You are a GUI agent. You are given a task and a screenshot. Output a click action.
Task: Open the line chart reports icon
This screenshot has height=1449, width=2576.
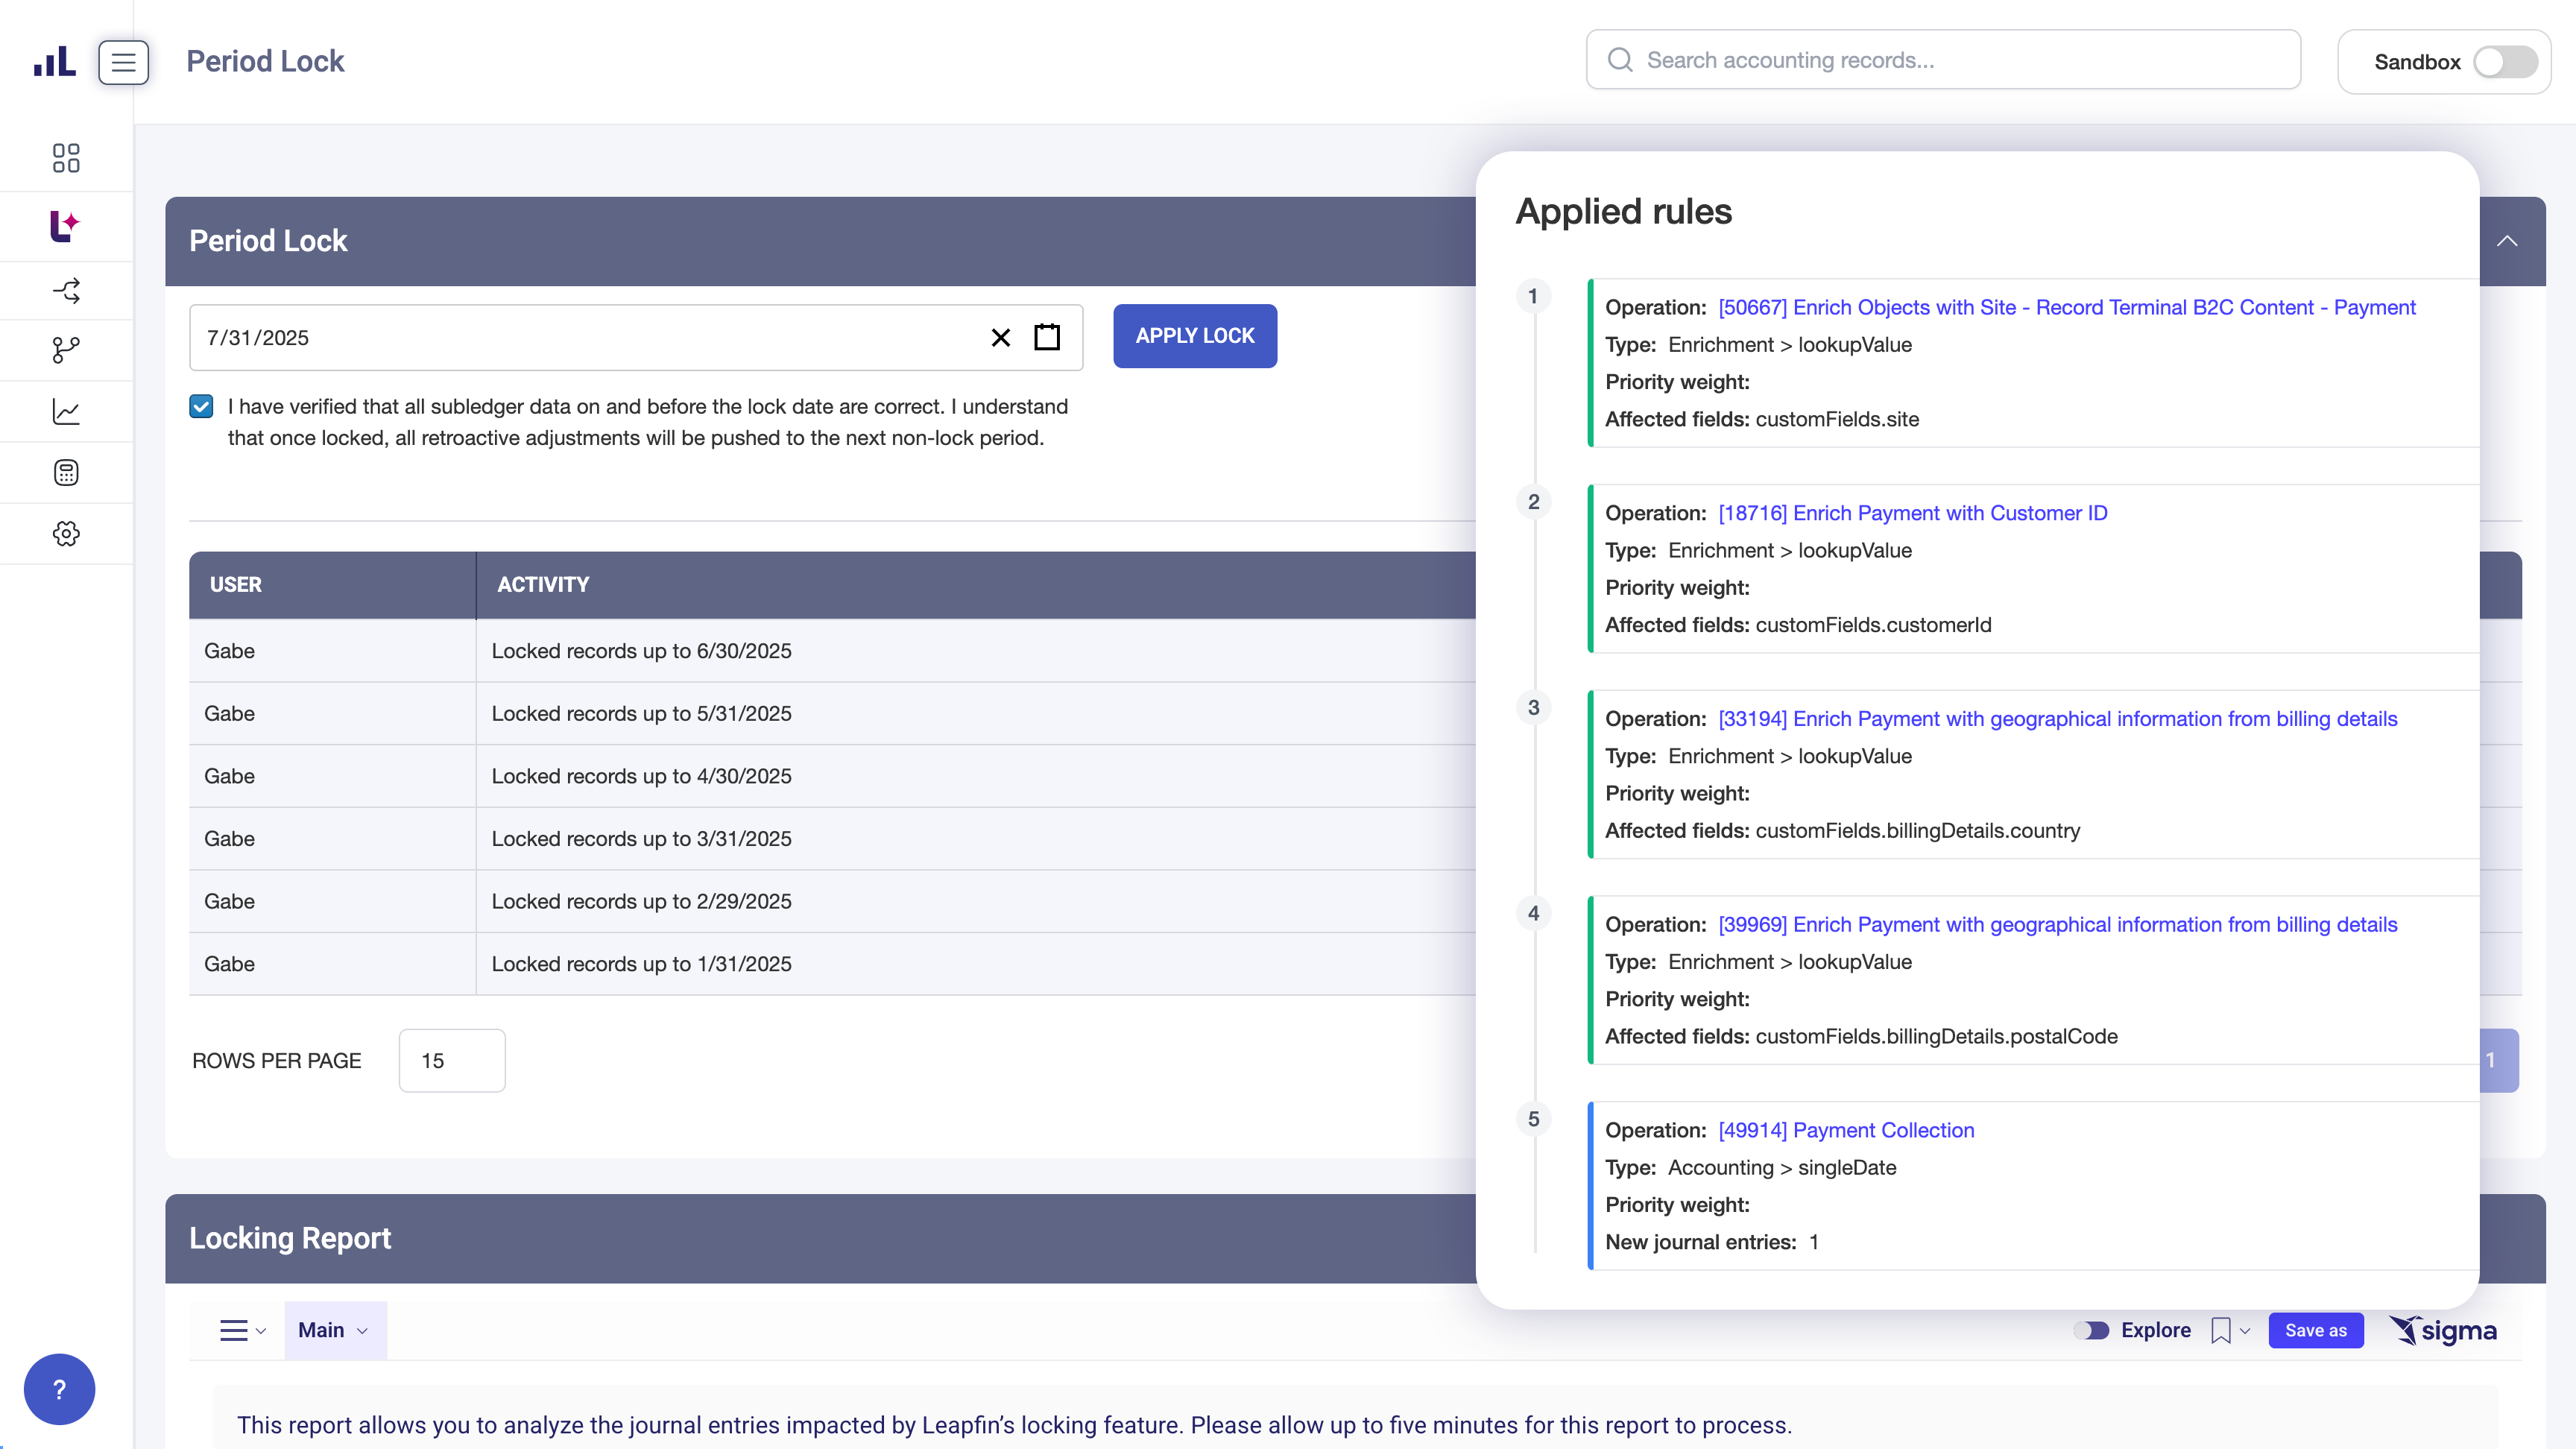(x=66, y=412)
